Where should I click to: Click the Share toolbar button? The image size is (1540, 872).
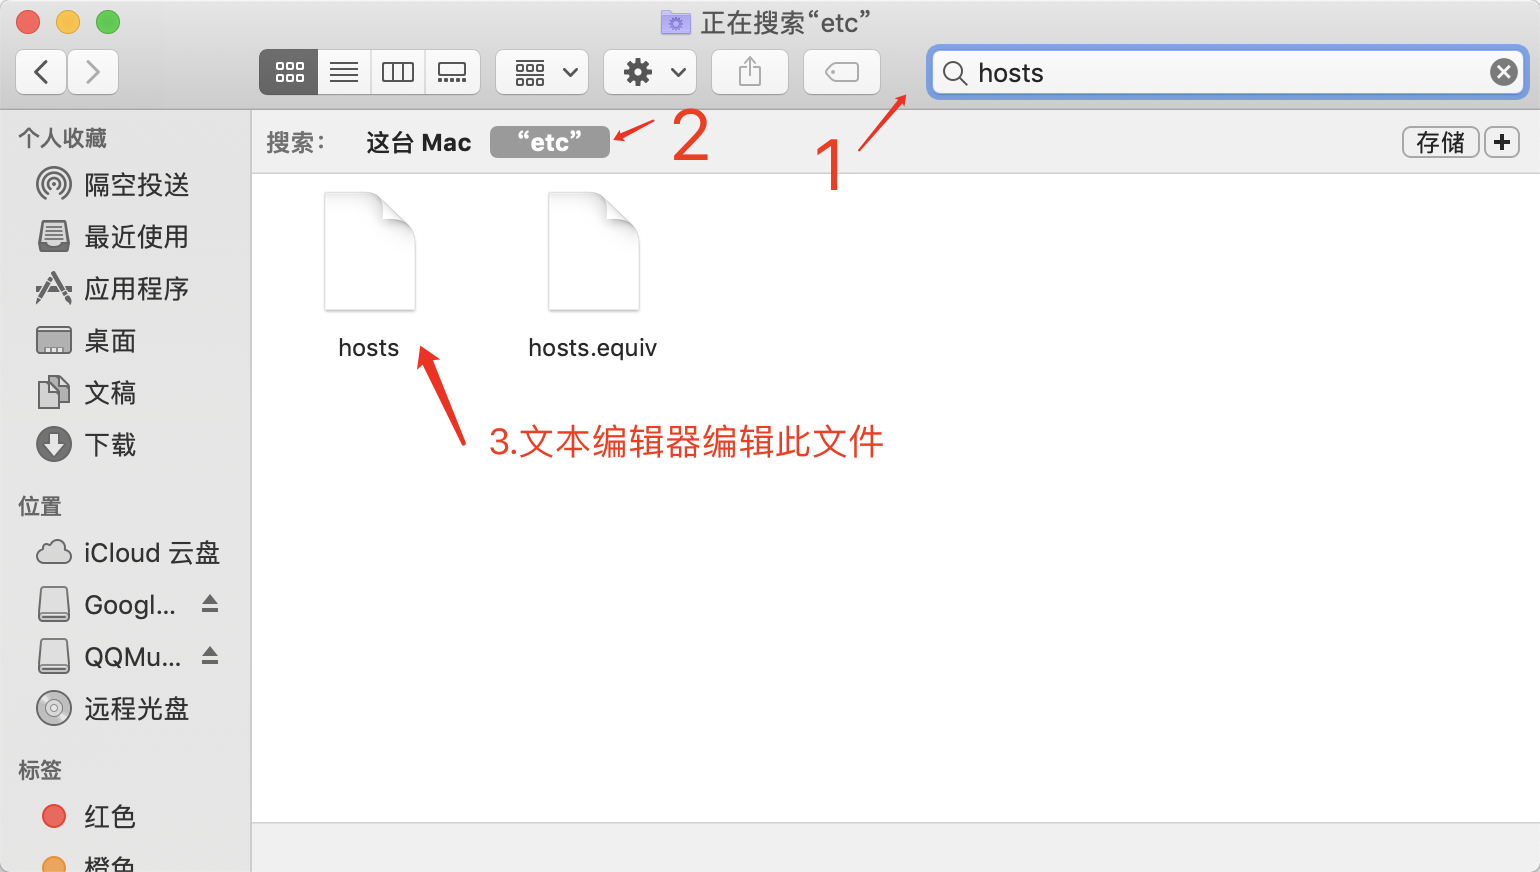(750, 72)
